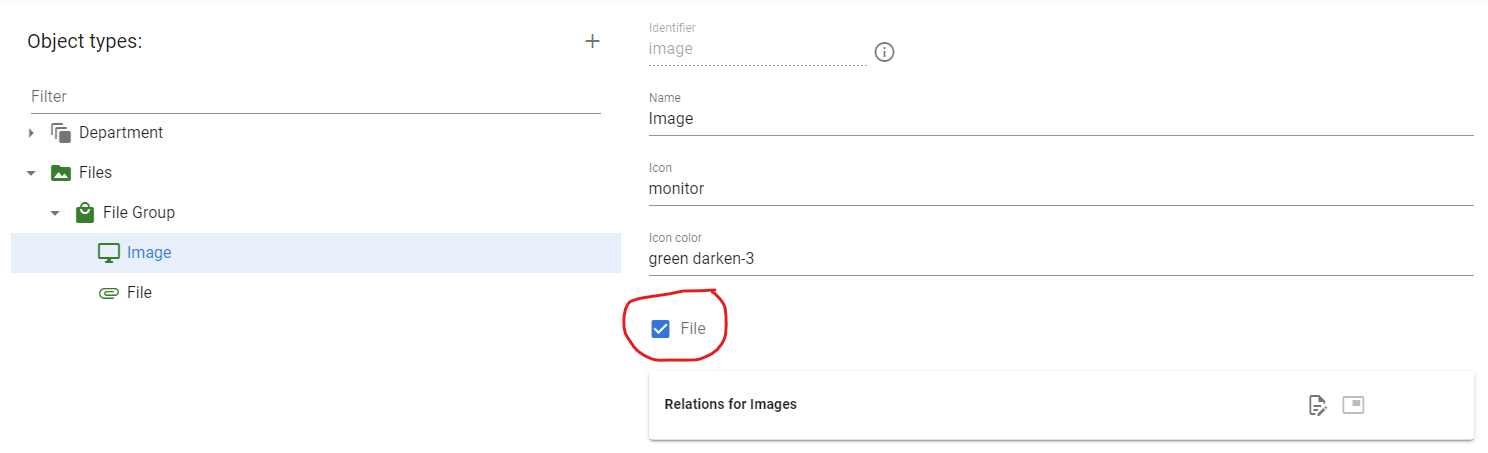
Task: Click the Filter input field
Action: pyautogui.click(x=316, y=97)
